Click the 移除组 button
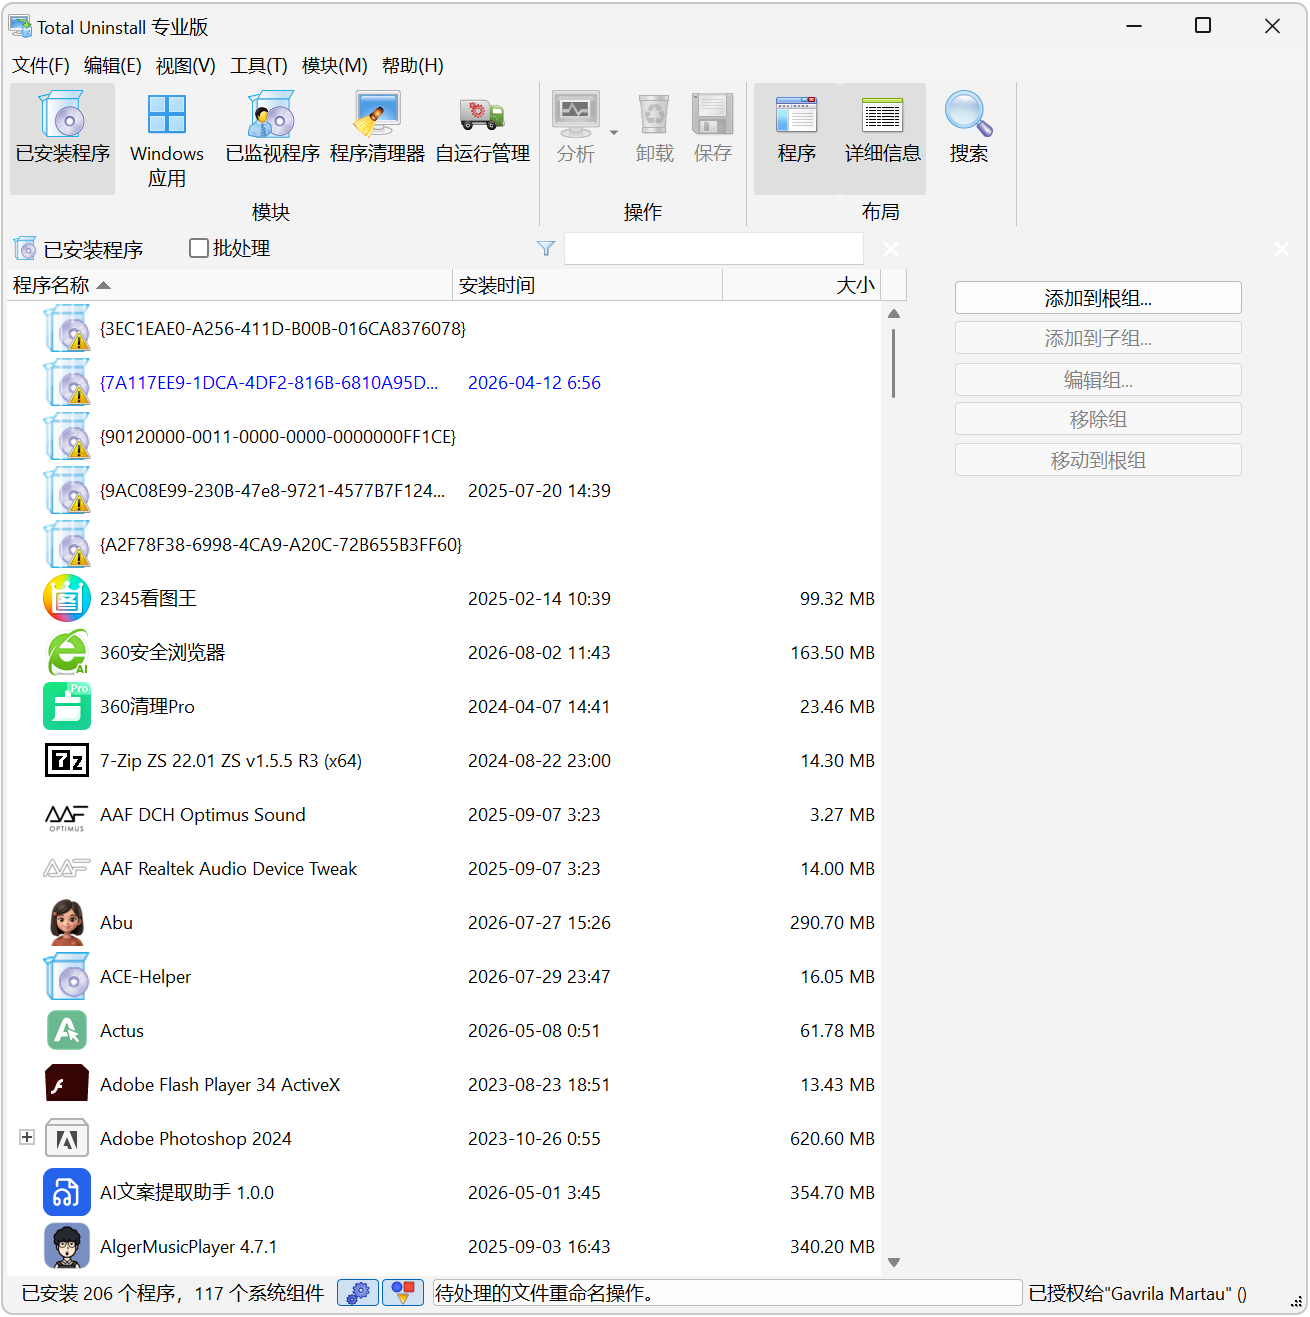 click(x=1098, y=419)
